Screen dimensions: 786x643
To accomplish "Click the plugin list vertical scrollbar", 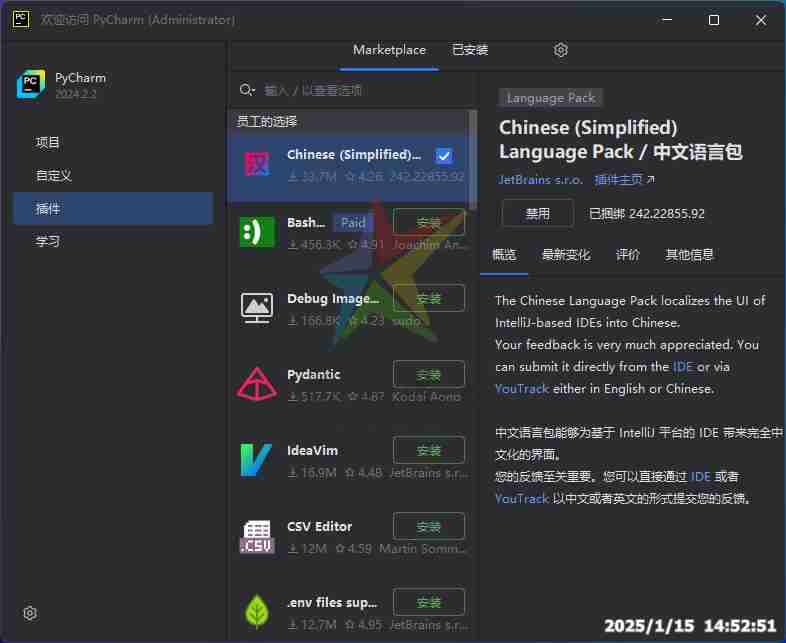I will pos(472,159).
